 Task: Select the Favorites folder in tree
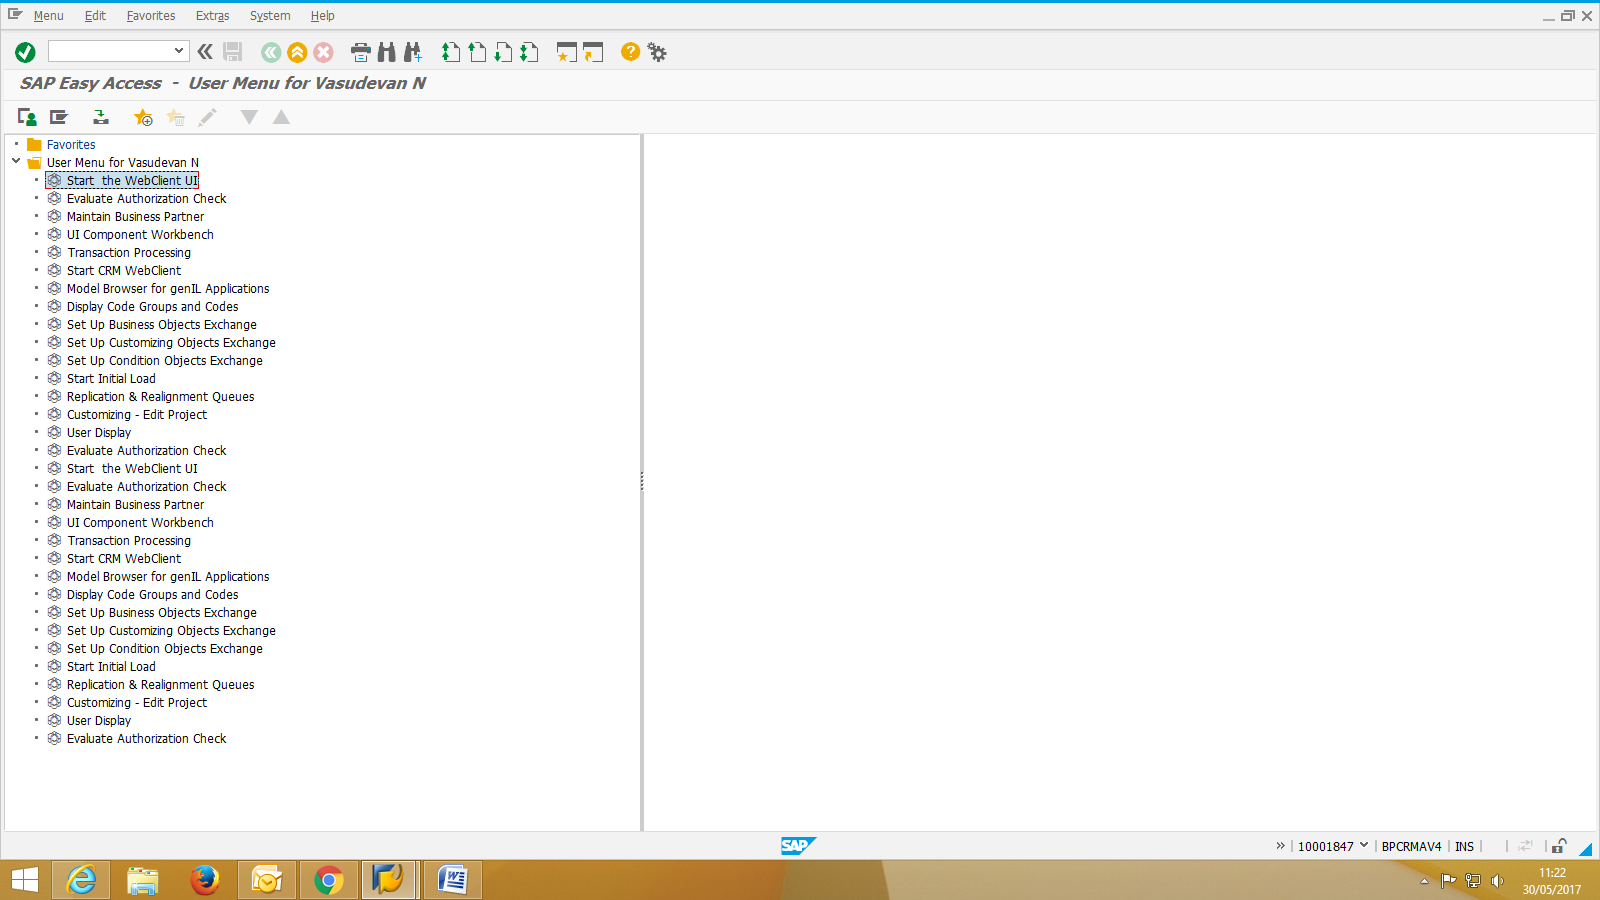71,145
